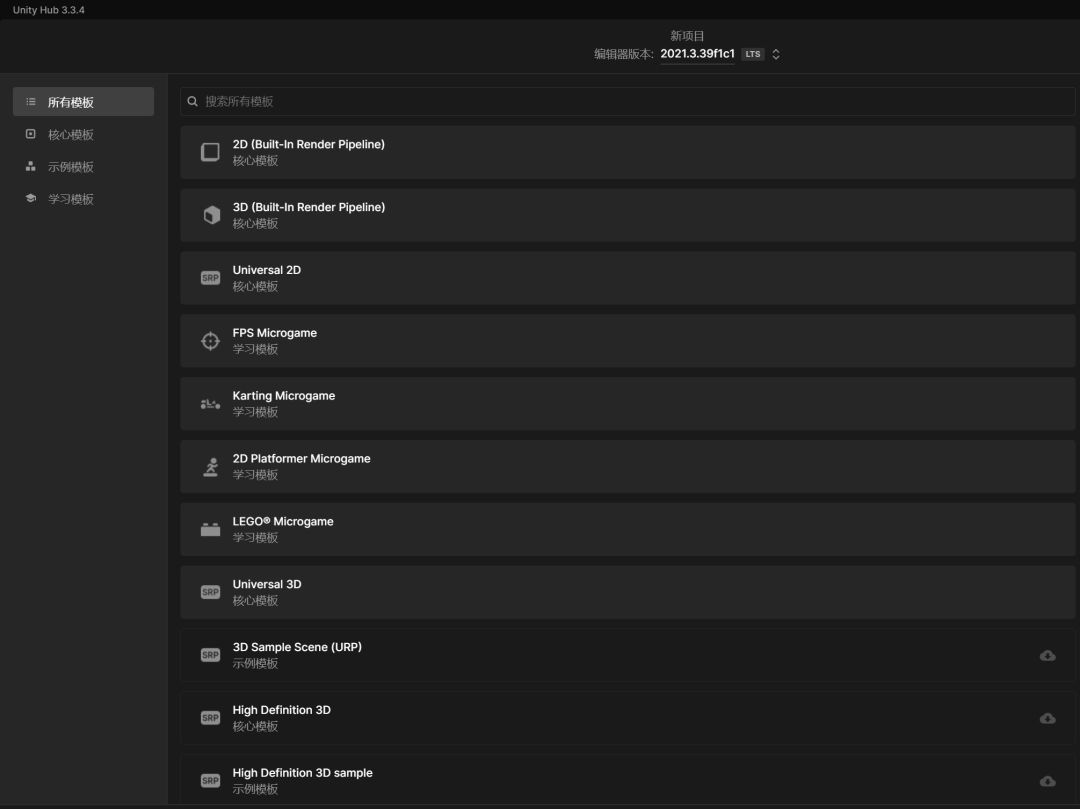Choose the Universal 2D template
1080x809 pixels.
click(x=627, y=278)
